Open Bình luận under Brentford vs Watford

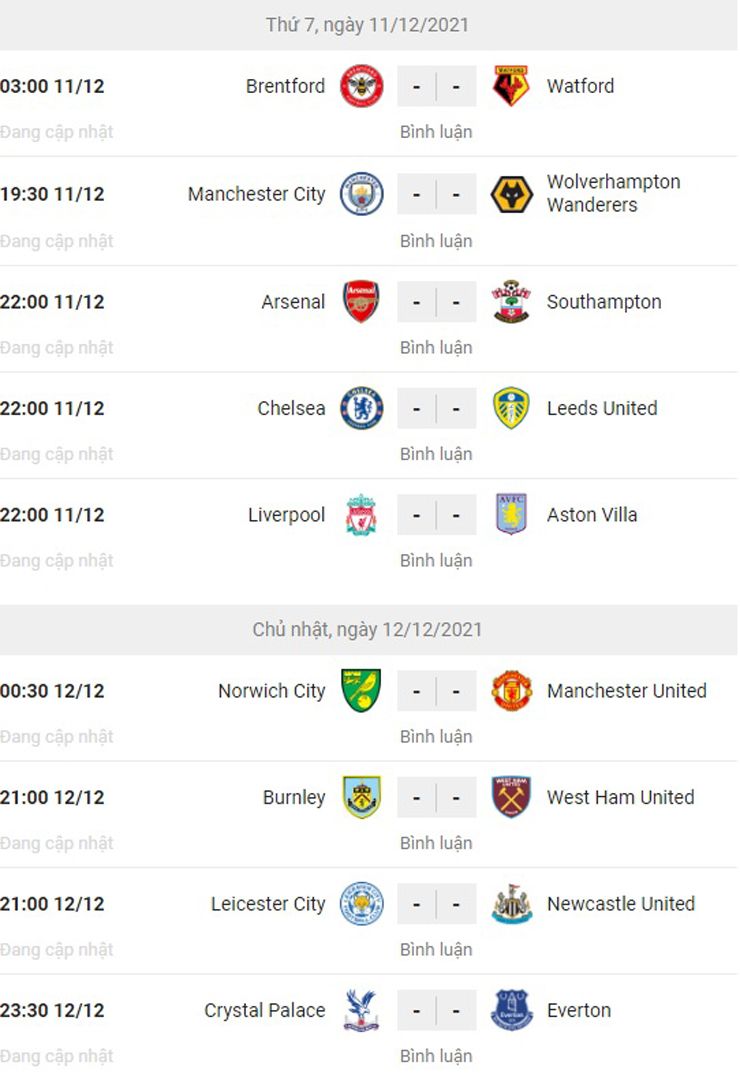(436, 132)
